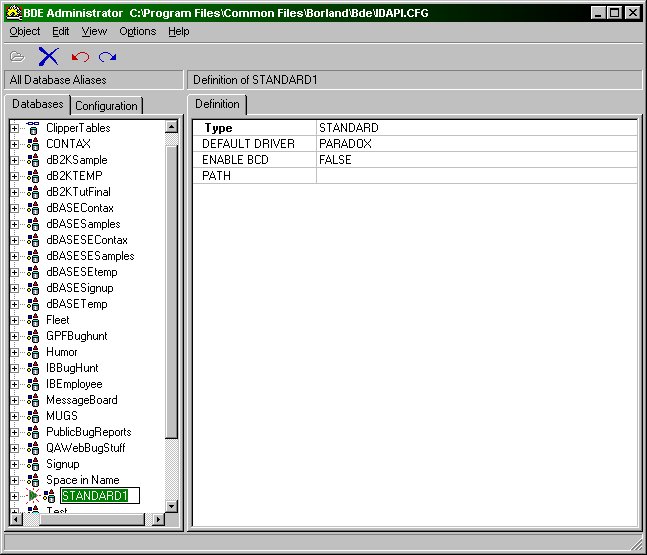The height and width of the screenshot is (555, 647).
Task: Click the dBASEContax database icon
Action: (33, 208)
